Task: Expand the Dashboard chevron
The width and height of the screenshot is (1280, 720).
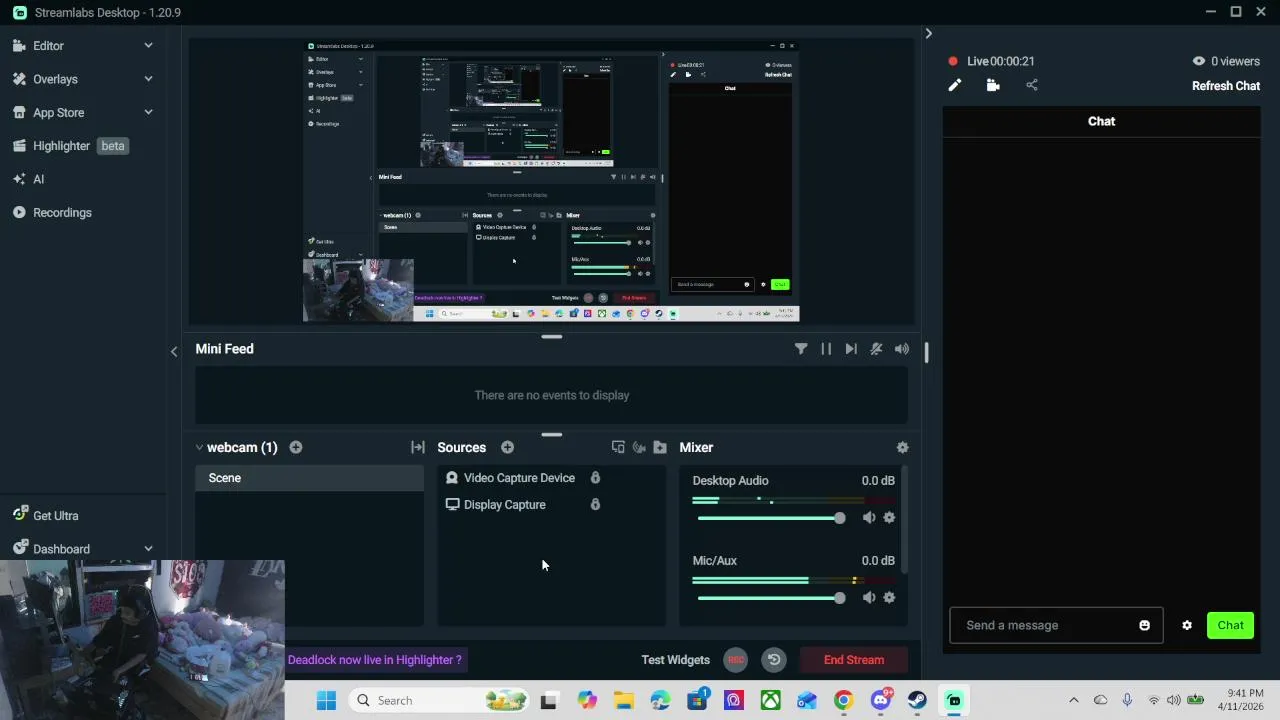Action: 148,549
